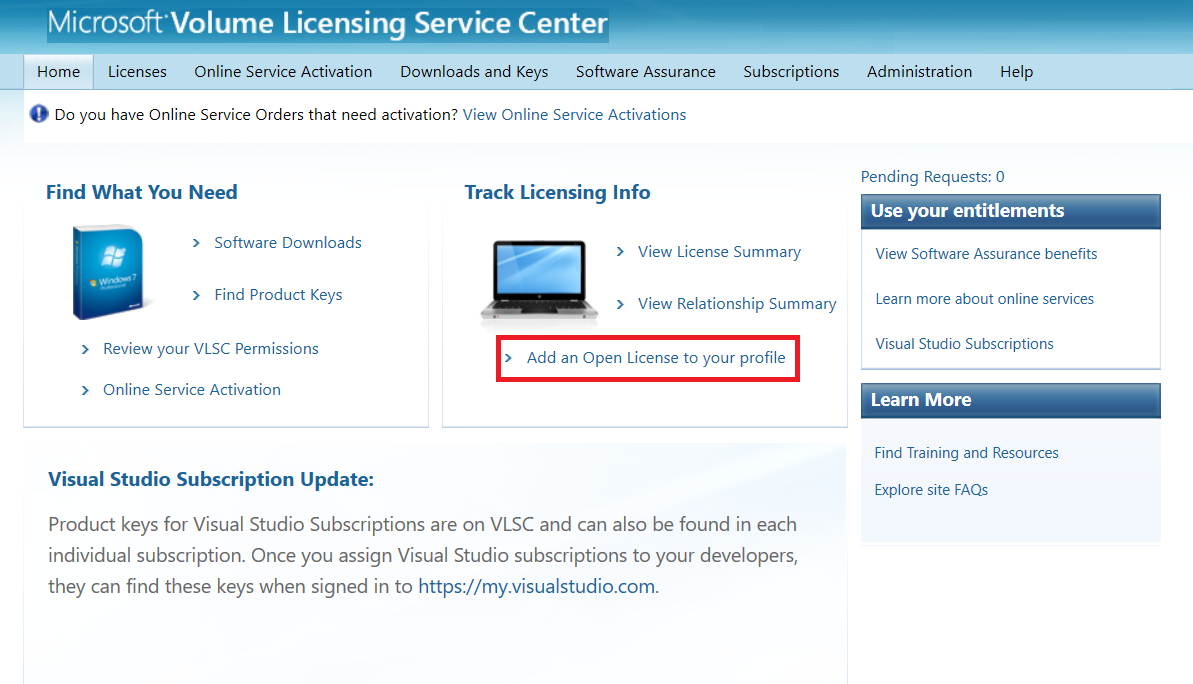Click the chevron beside Review your VLSC Permissions
The height and width of the screenshot is (684, 1193).
pos(85,348)
